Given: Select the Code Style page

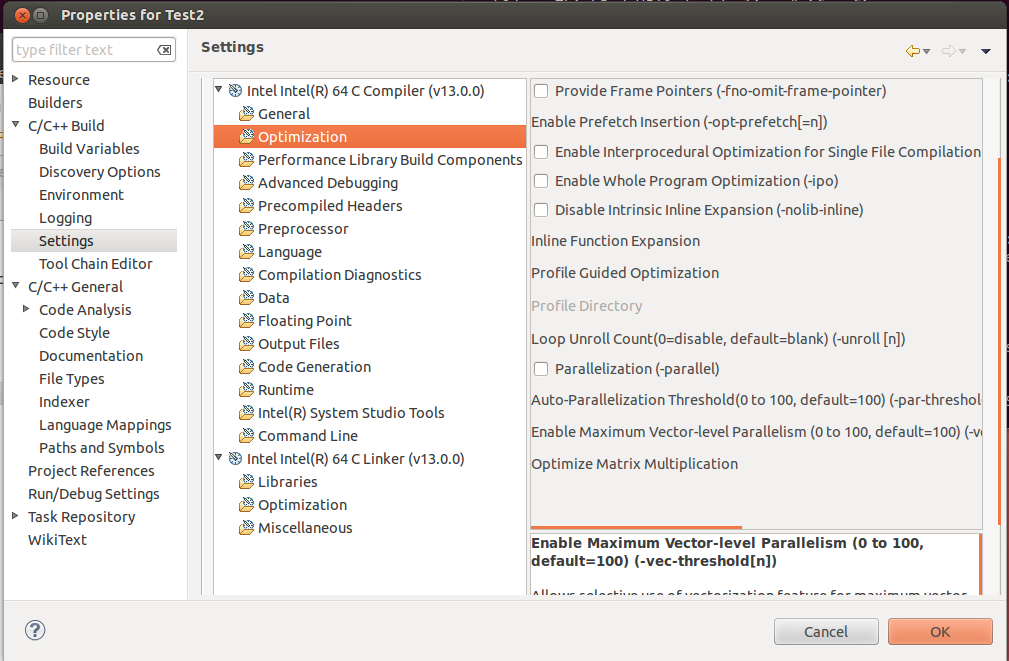Looking at the screenshot, I should pyautogui.click(x=75, y=333).
